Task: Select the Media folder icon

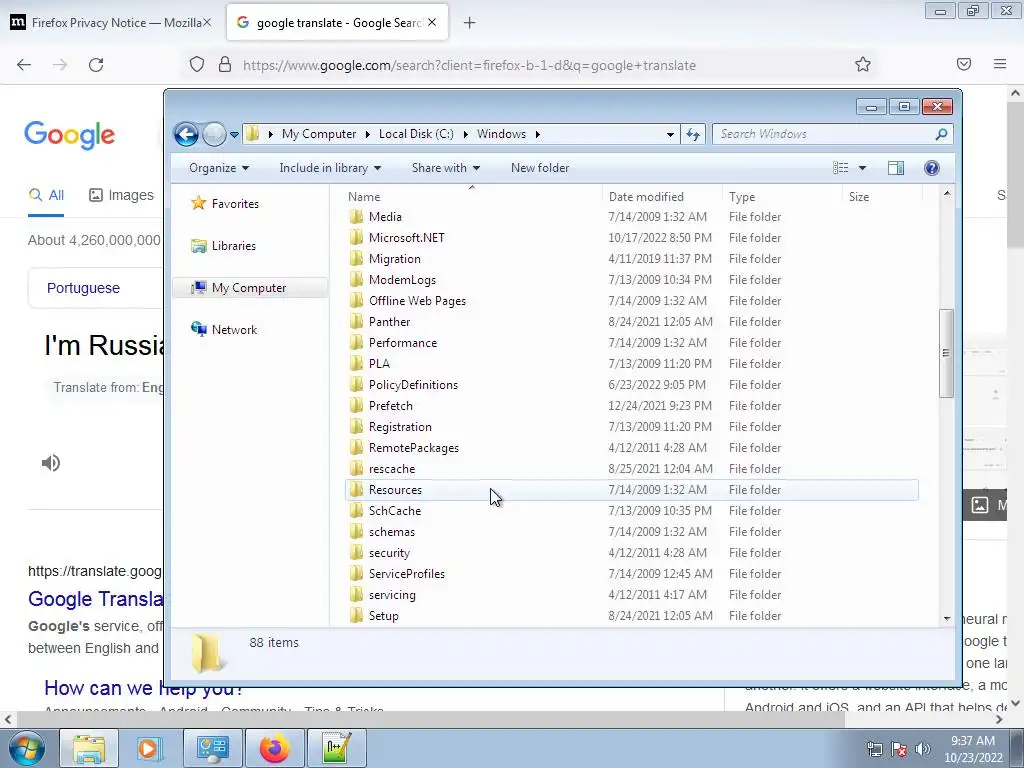Action: click(356, 217)
